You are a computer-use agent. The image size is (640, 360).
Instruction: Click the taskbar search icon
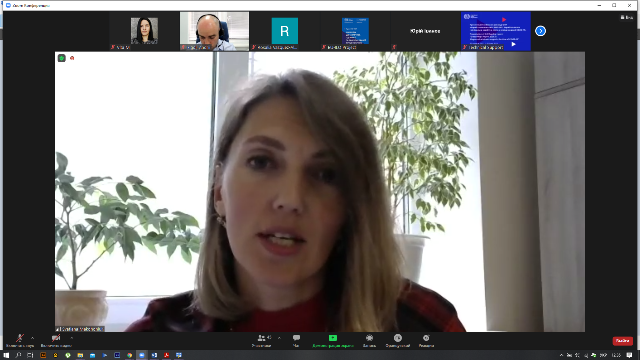point(18,355)
